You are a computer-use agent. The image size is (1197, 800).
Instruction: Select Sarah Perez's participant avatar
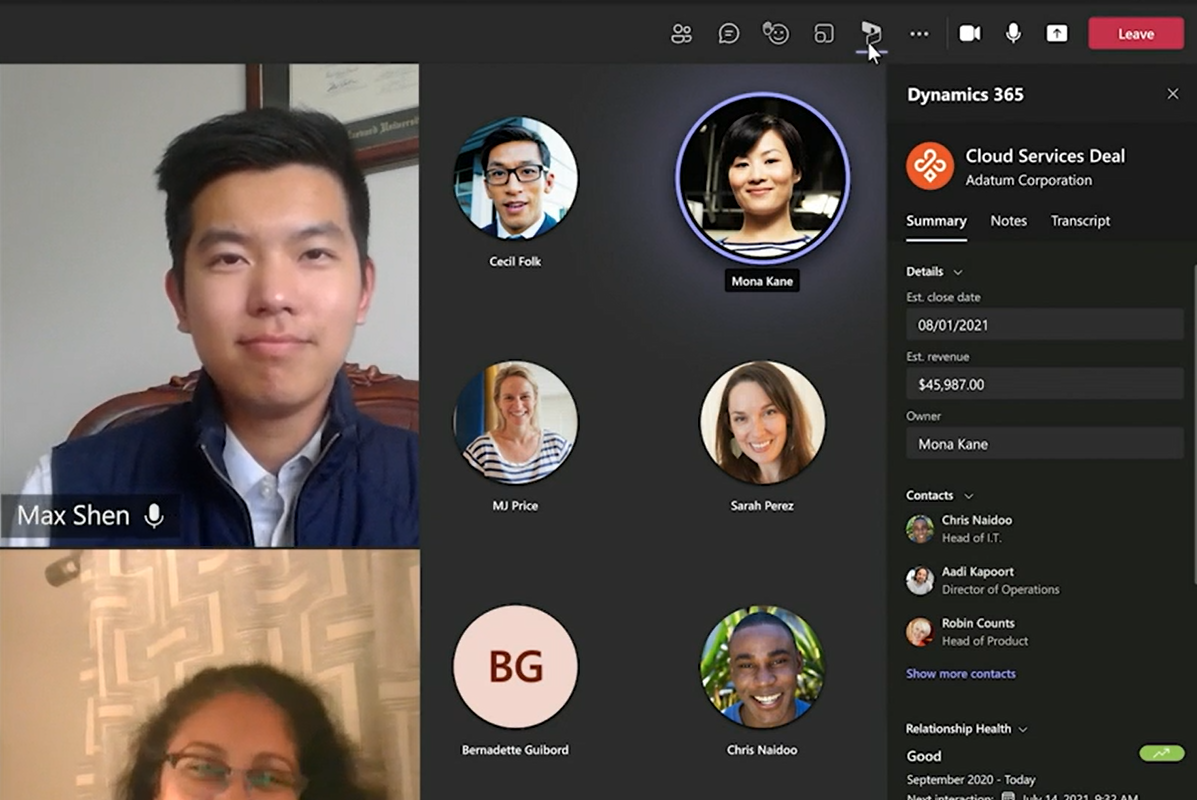(762, 423)
